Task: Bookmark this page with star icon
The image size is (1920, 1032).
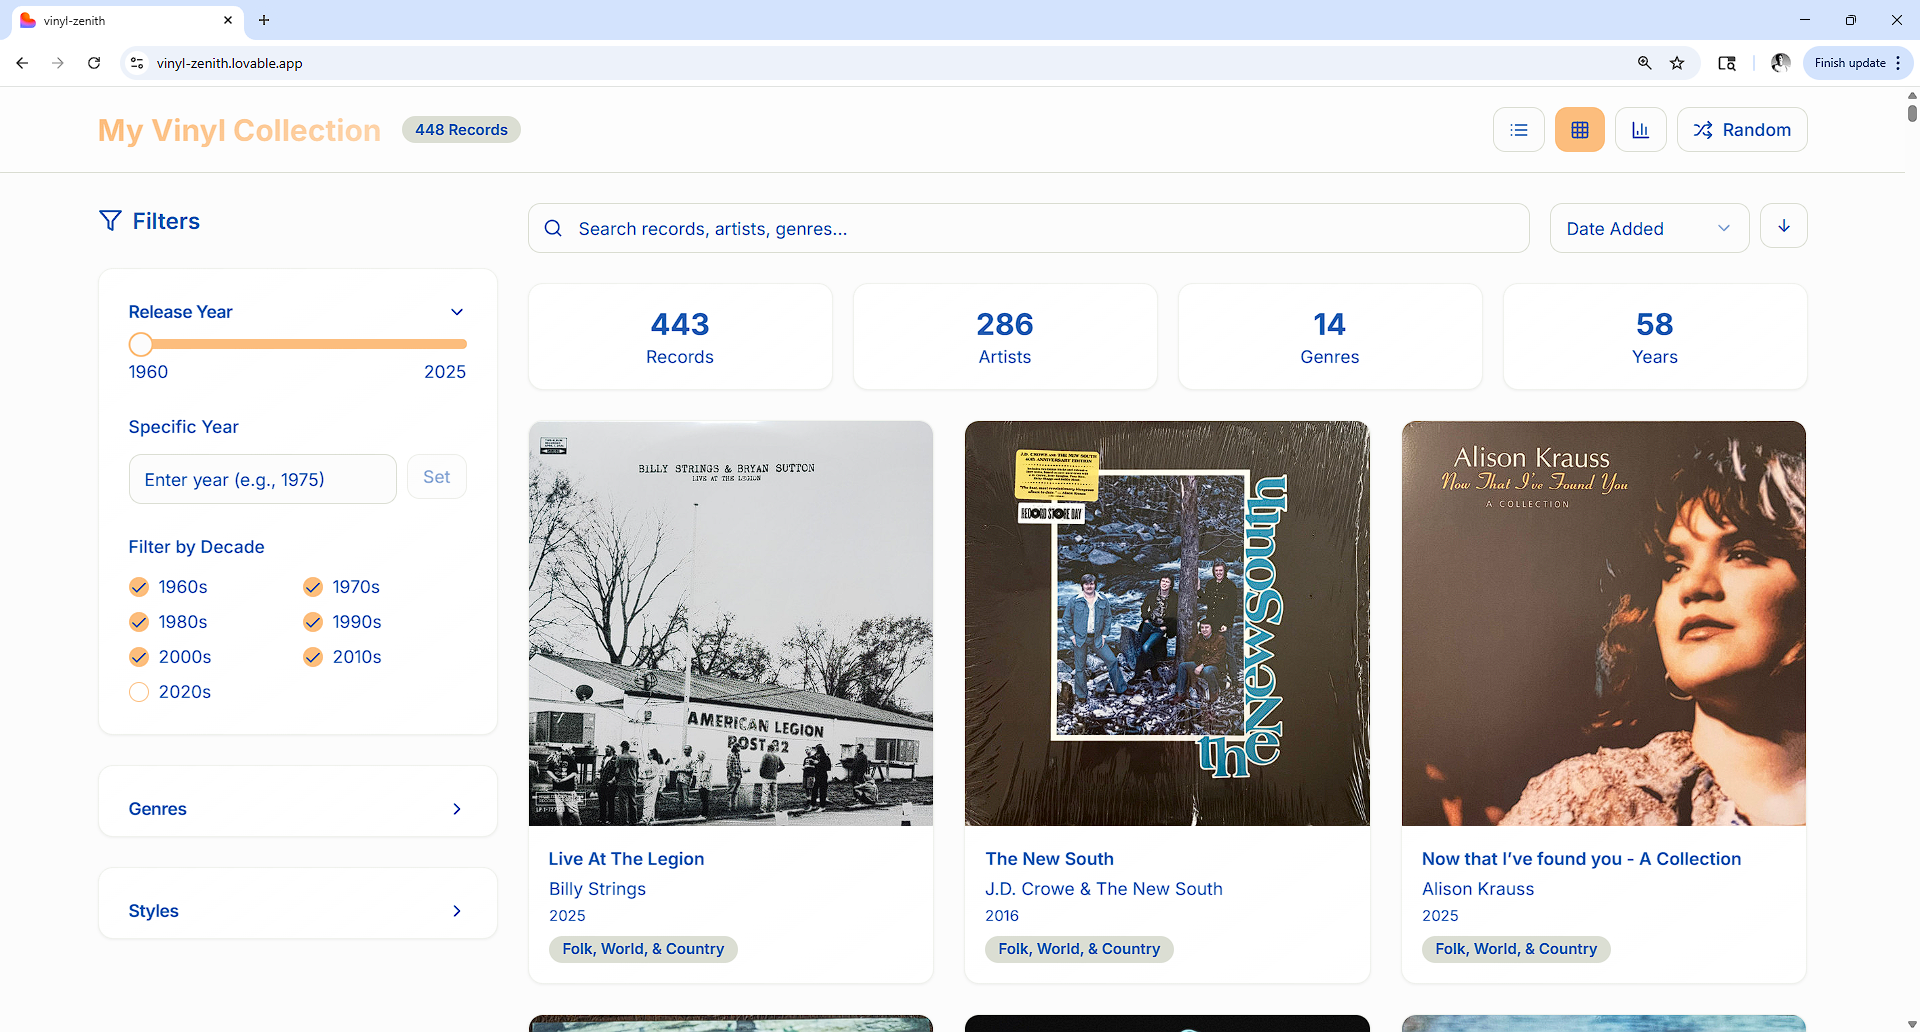Action: (1677, 63)
